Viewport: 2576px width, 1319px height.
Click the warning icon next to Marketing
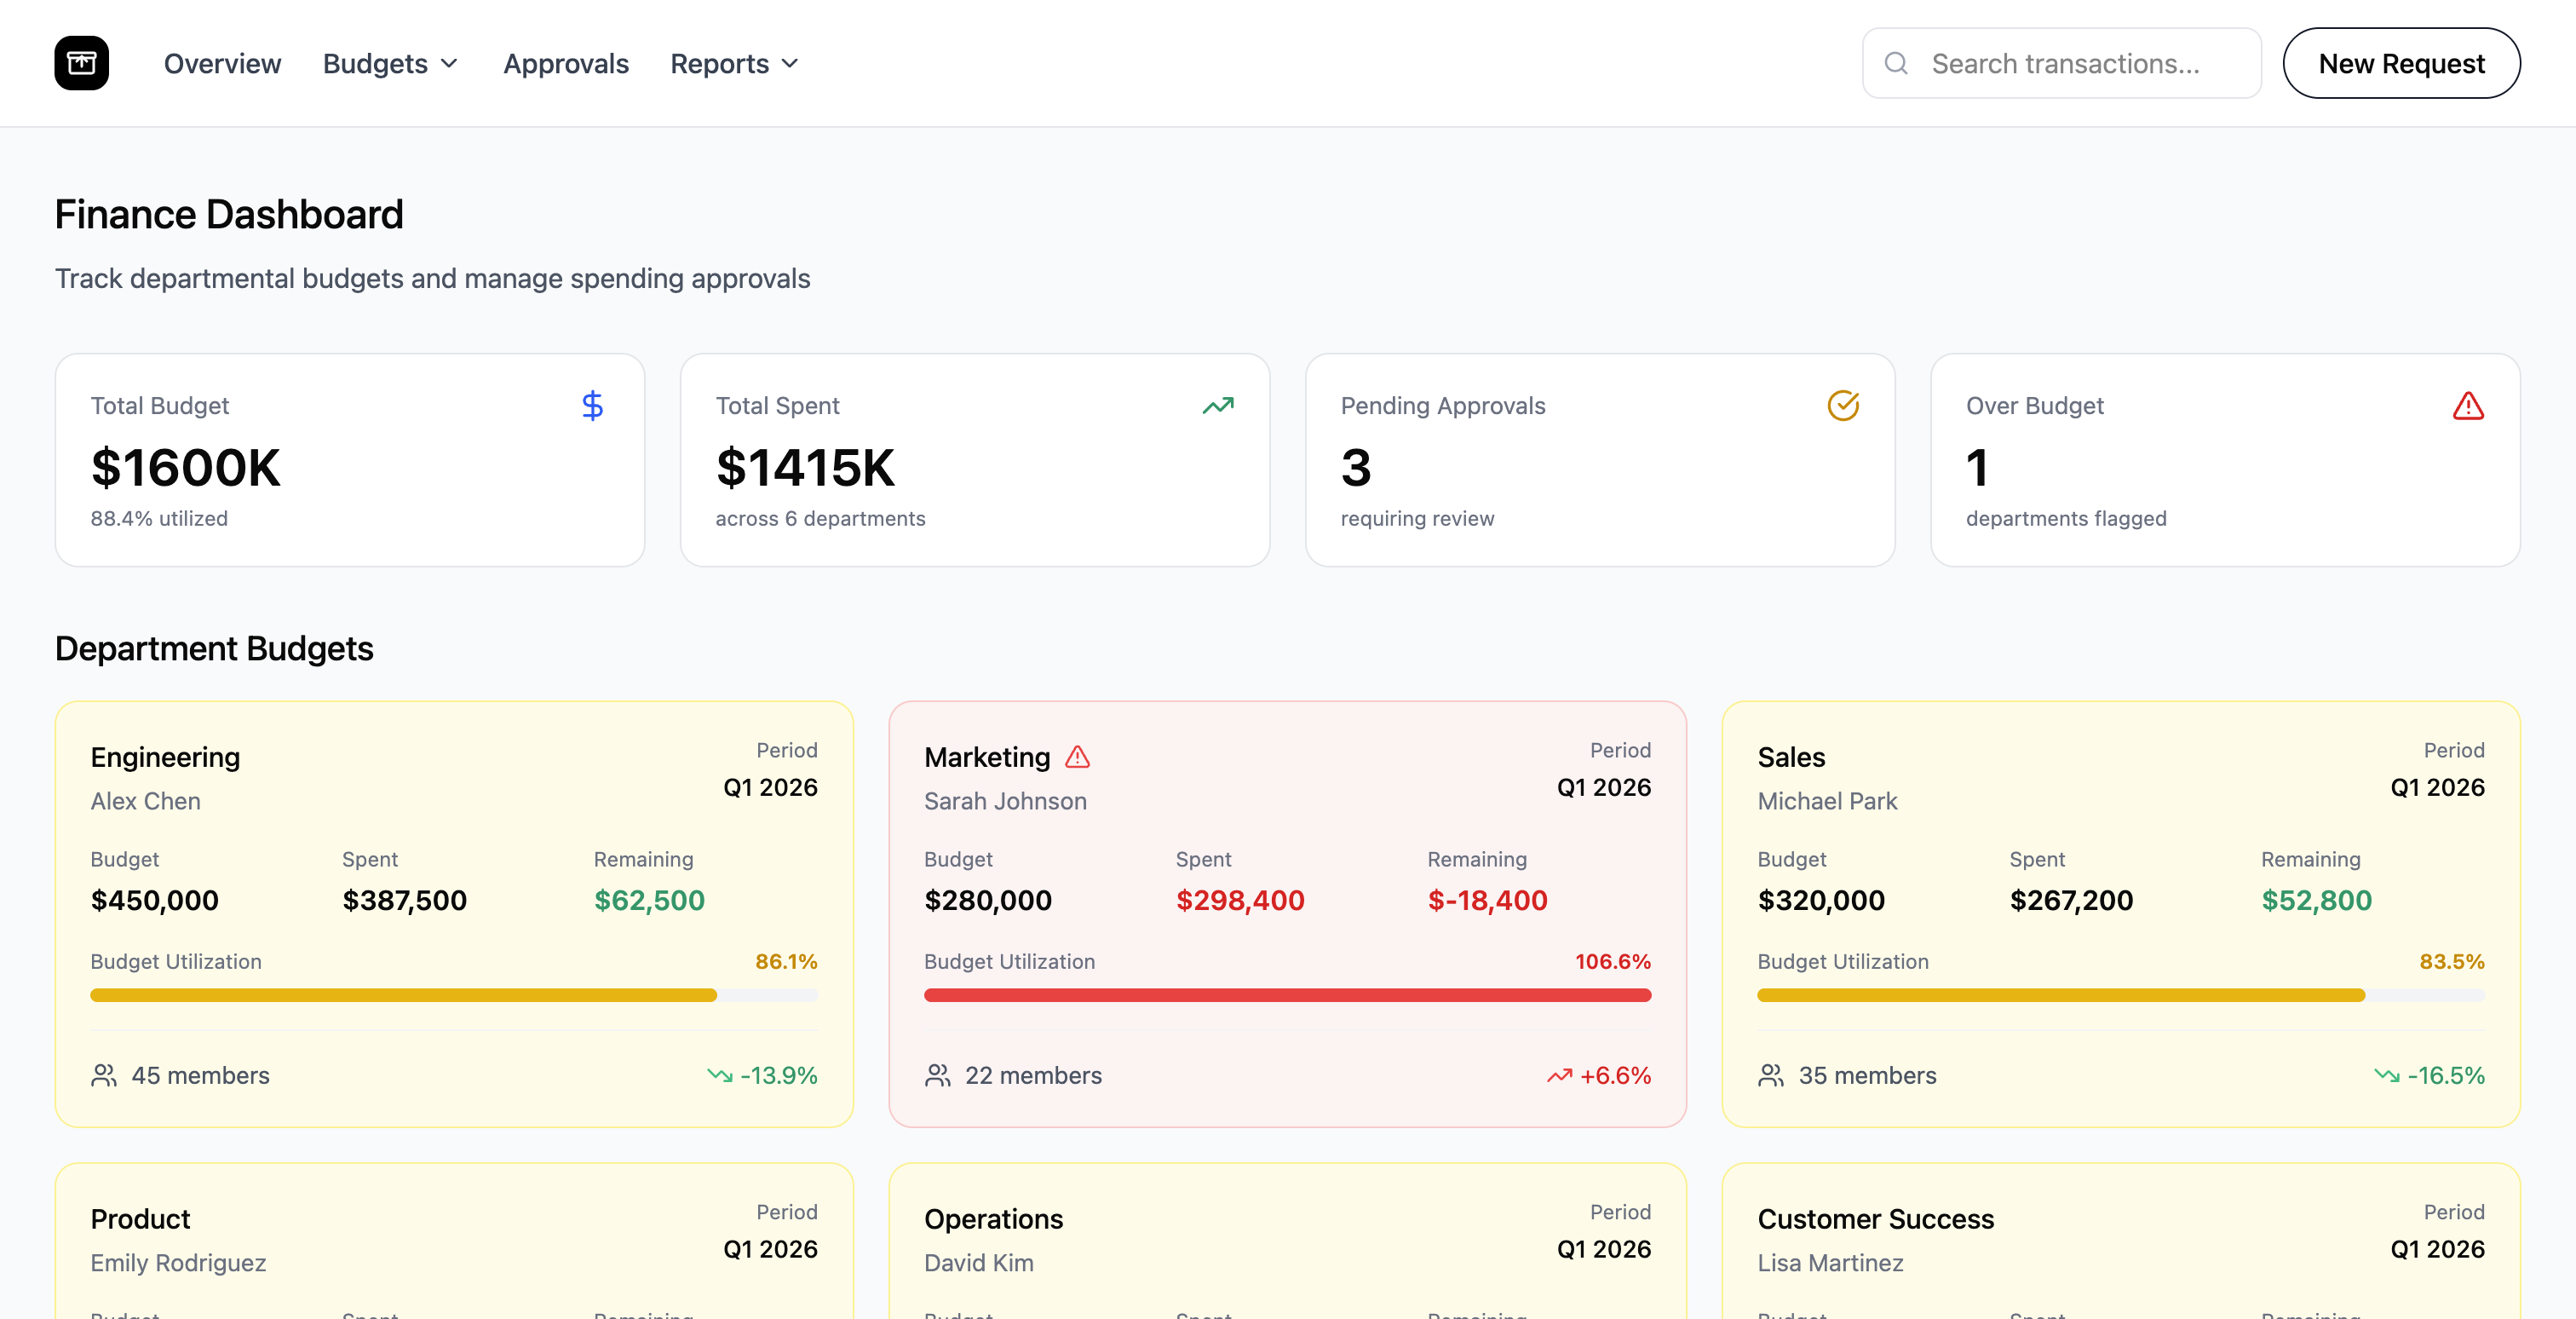1078,758
